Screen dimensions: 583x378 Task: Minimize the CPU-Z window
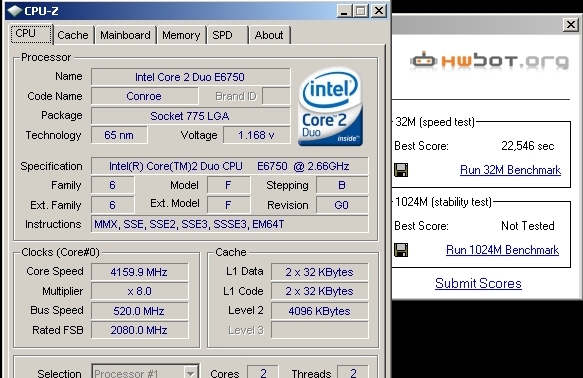344,11
